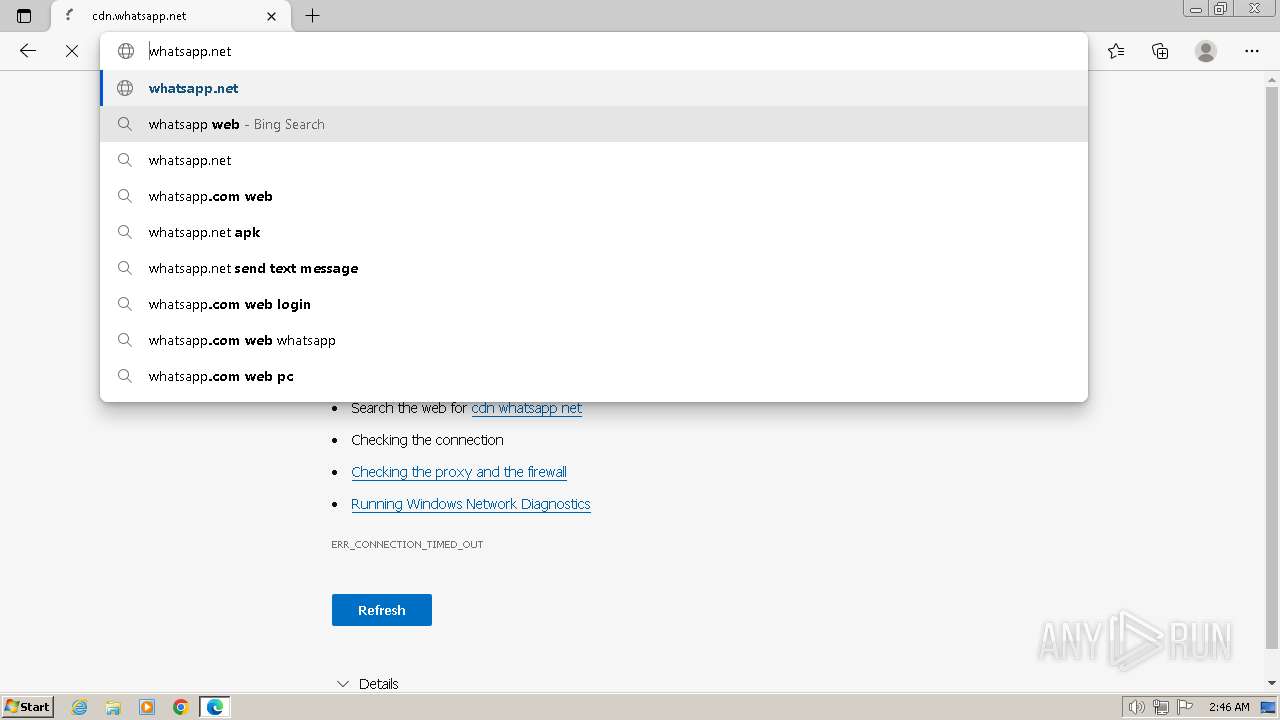The height and width of the screenshot is (720, 1280).
Task: Select whatsapp.com web suggestion
Action: [x=594, y=196]
